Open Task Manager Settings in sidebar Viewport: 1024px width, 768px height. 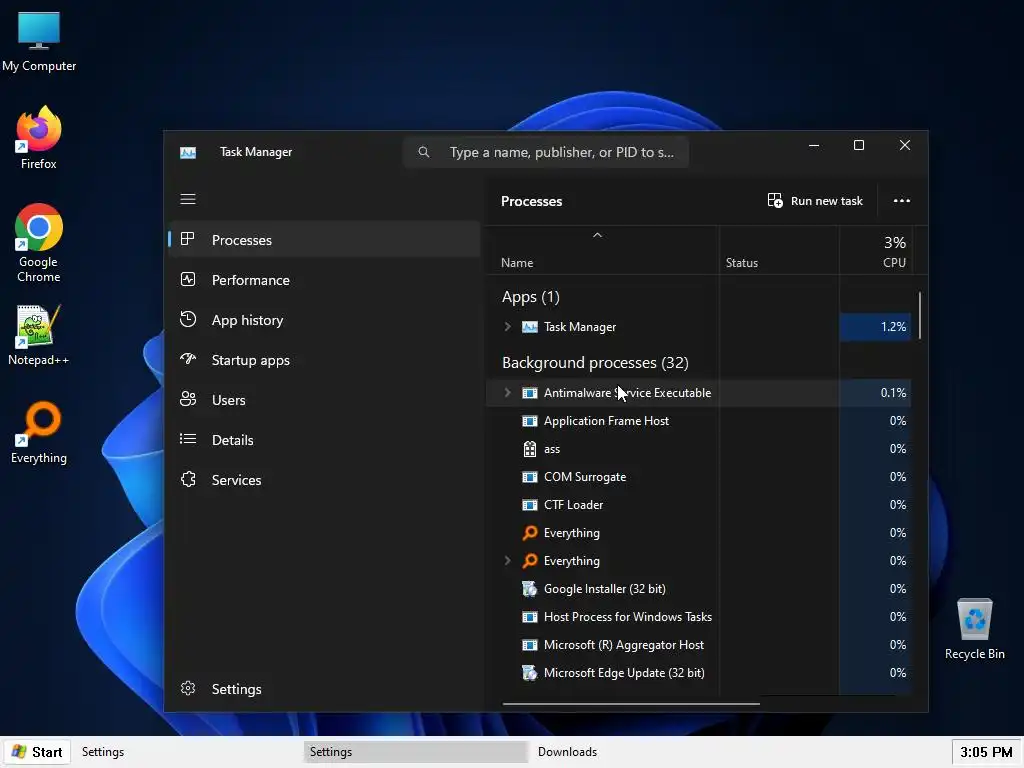click(x=324, y=689)
